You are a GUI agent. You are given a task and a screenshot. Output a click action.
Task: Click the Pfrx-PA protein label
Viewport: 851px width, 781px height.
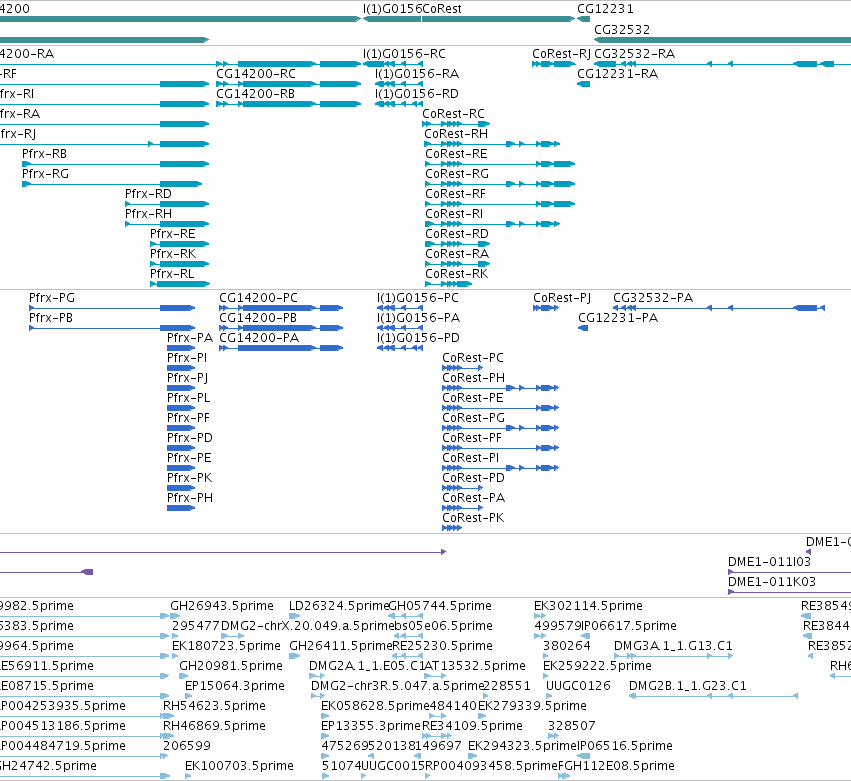[x=190, y=338]
